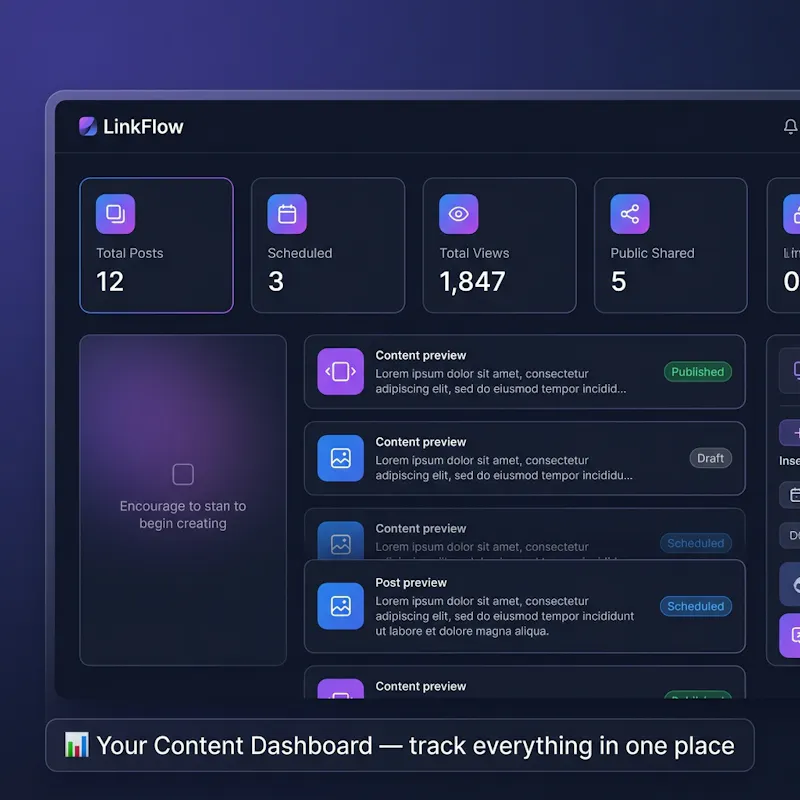Image resolution: width=800 pixels, height=800 pixels.
Task: Click the image icon in Post preview card
Action: (340, 606)
